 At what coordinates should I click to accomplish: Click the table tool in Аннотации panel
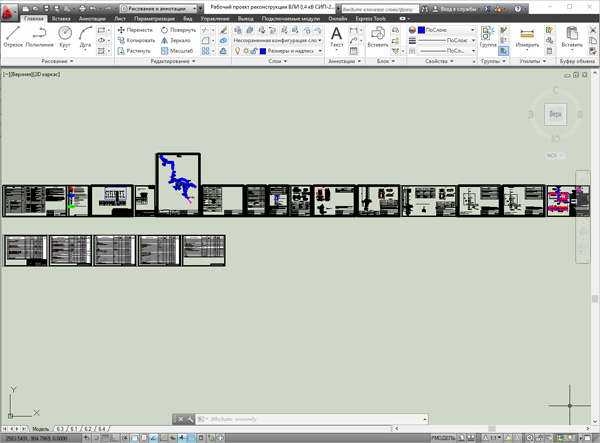pyautogui.click(x=354, y=50)
